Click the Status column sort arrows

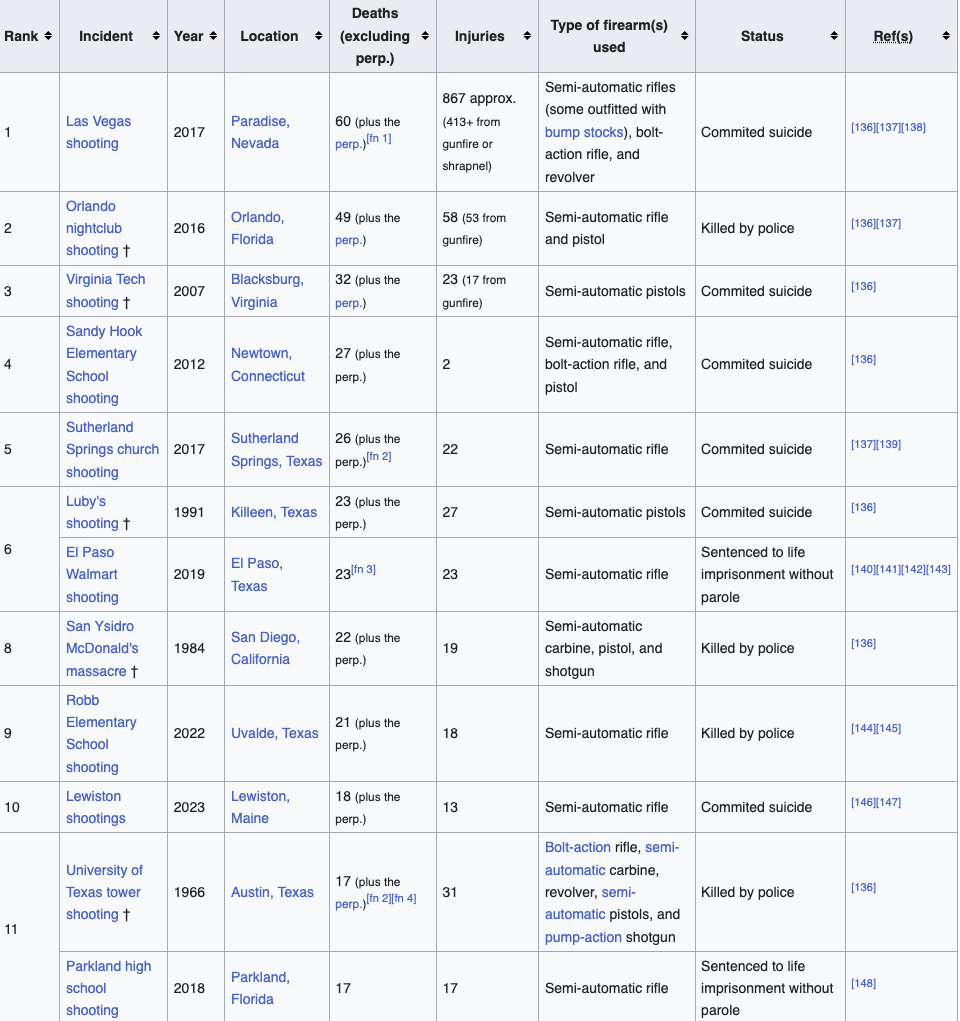[x=834, y=36]
